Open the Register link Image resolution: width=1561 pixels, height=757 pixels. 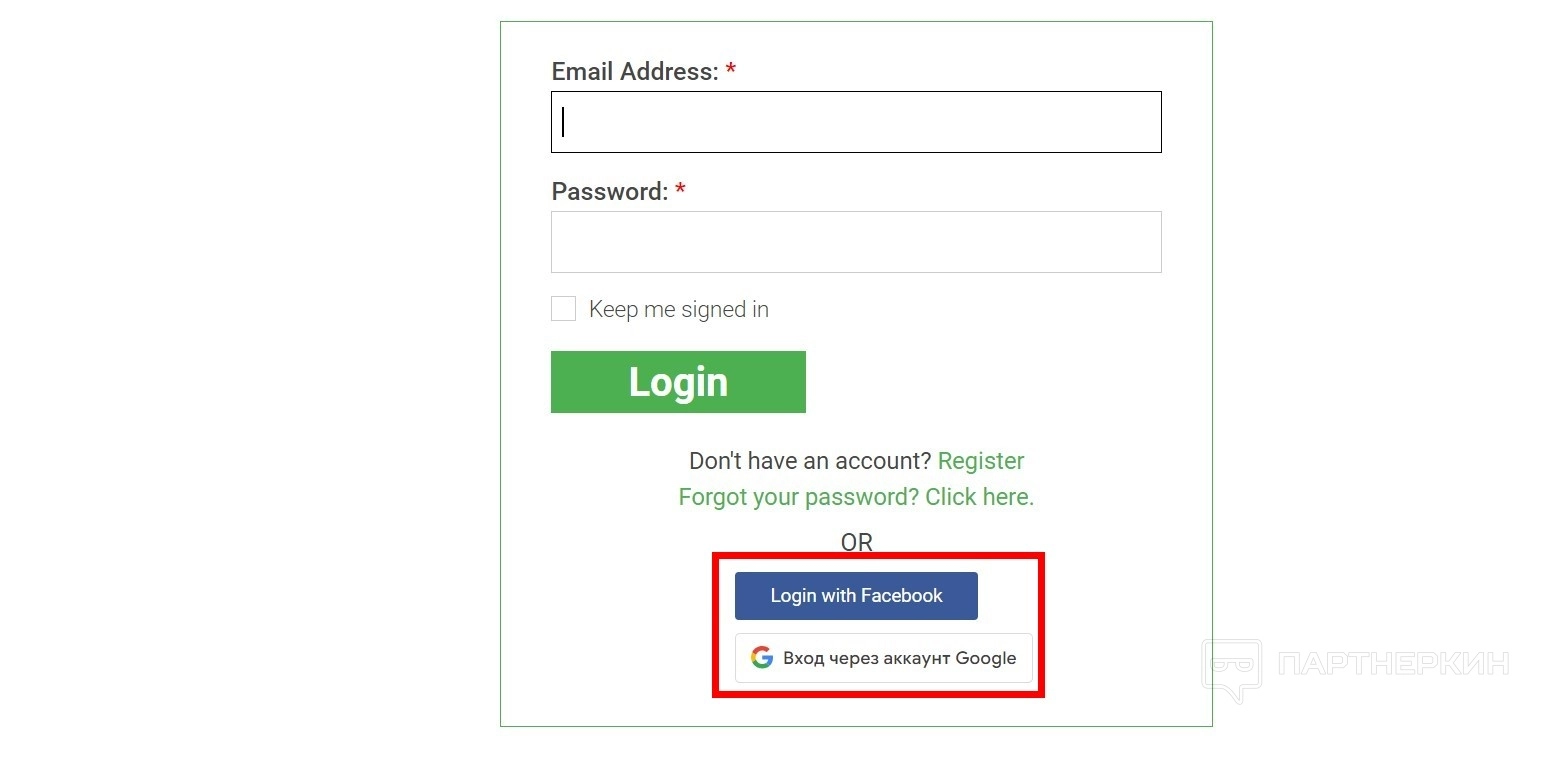[981, 461]
